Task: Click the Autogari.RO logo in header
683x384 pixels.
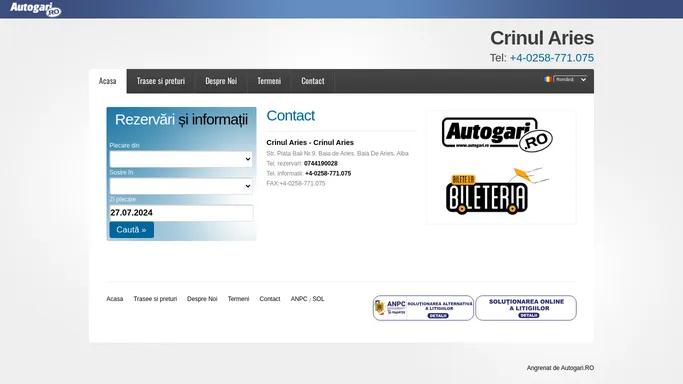Action: point(35,9)
